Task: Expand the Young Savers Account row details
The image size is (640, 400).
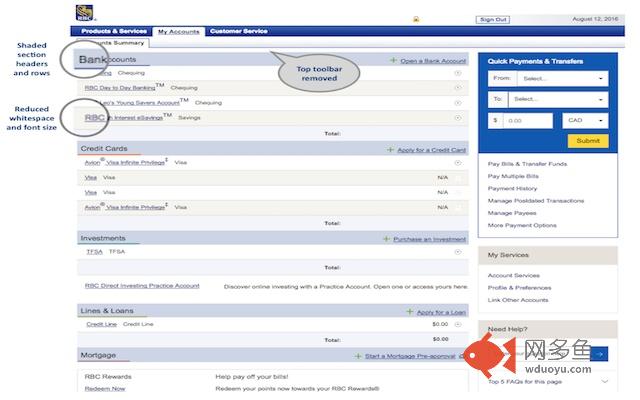Action: pyautogui.click(x=458, y=103)
